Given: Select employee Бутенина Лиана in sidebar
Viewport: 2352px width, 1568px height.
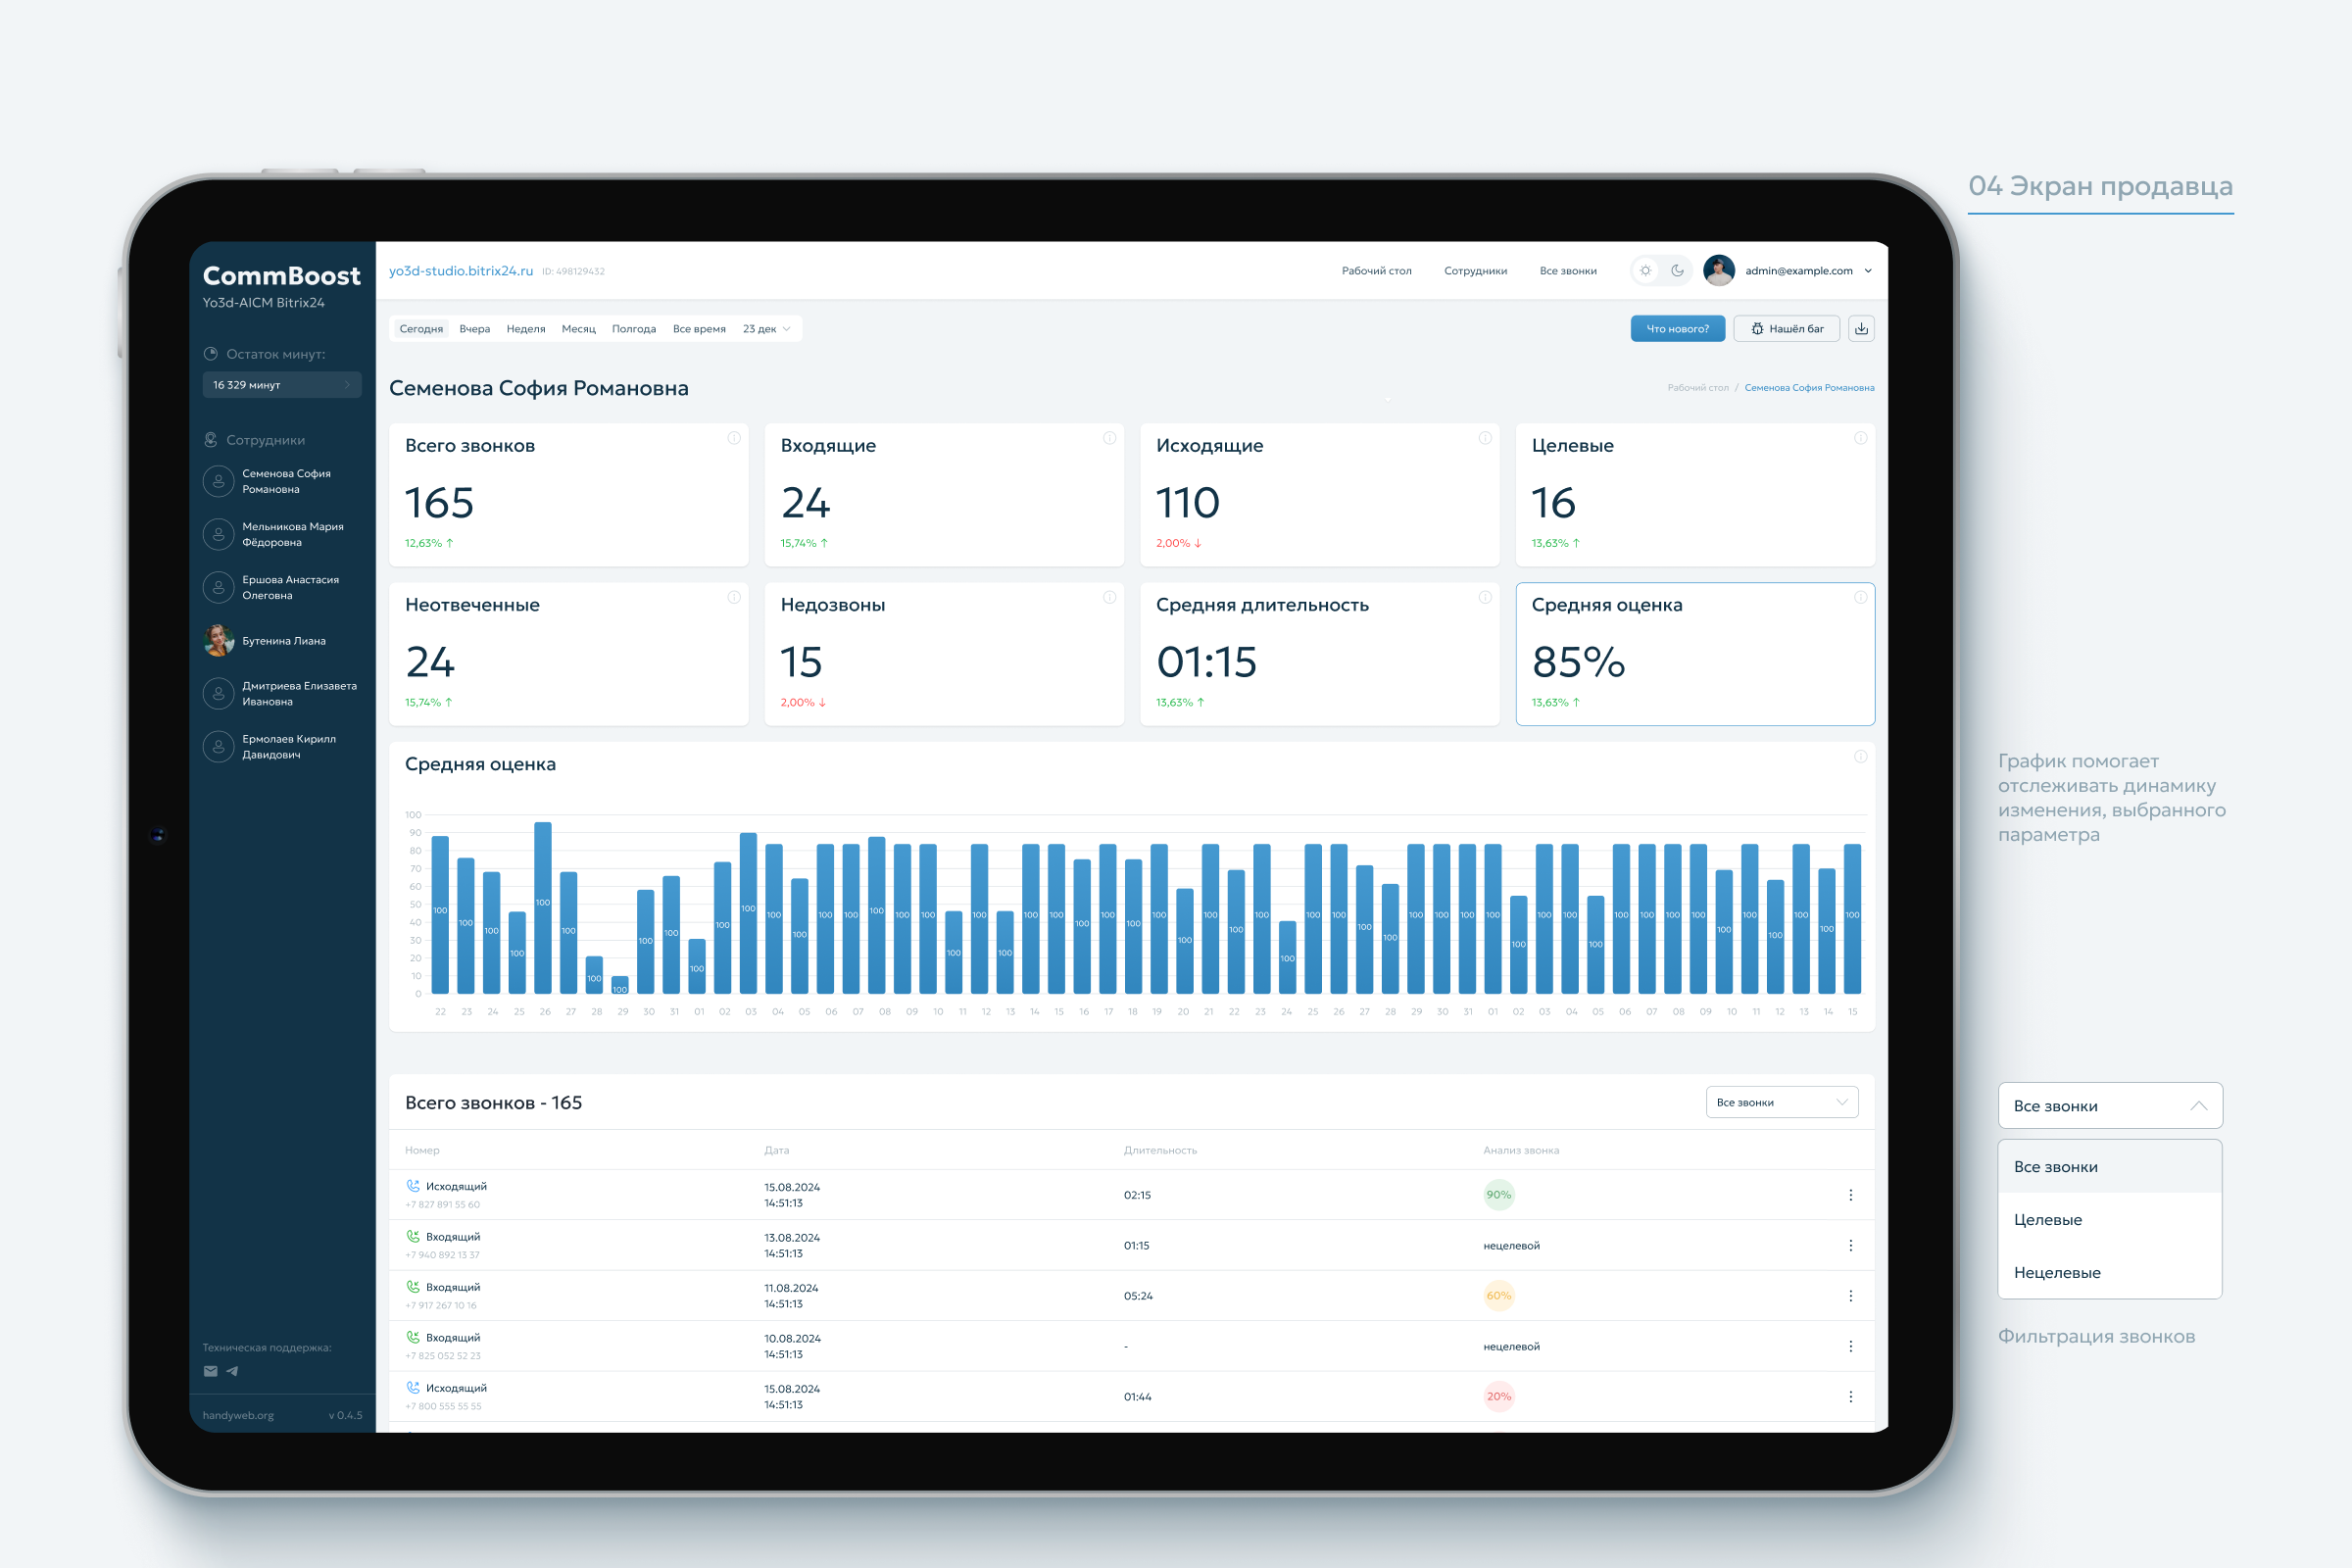Looking at the screenshot, I should click(x=283, y=641).
